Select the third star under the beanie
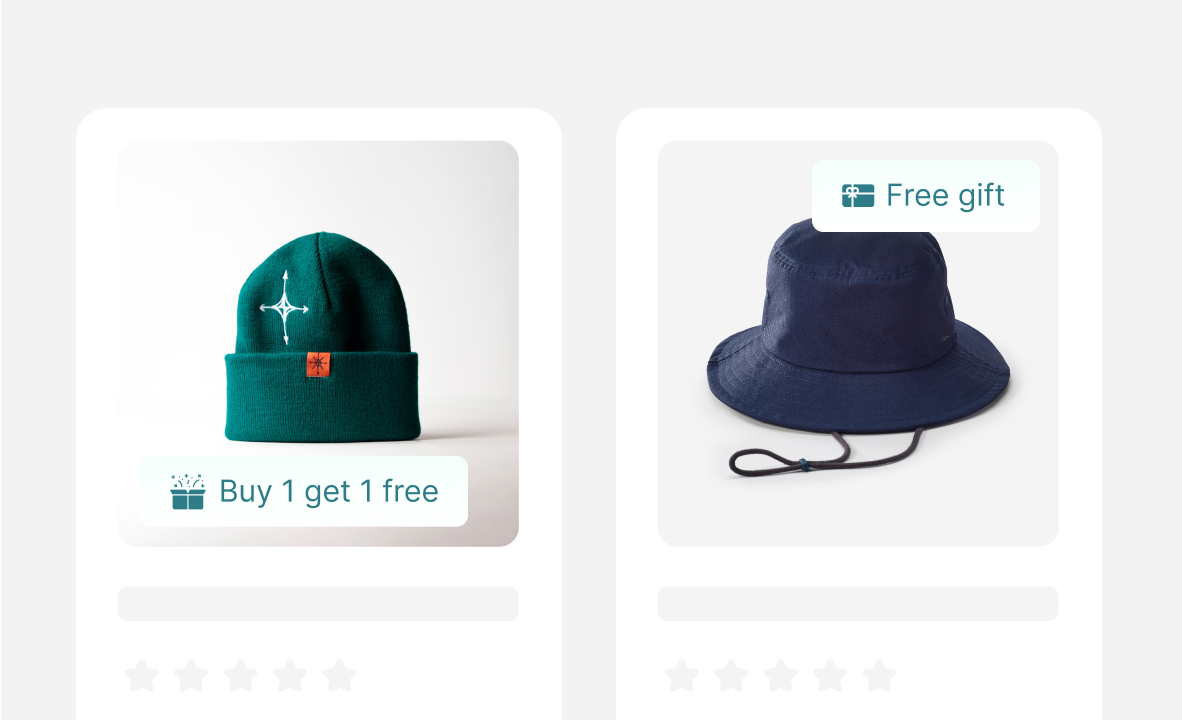Viewport: 1182px width, 720px height. pos(240,676)
